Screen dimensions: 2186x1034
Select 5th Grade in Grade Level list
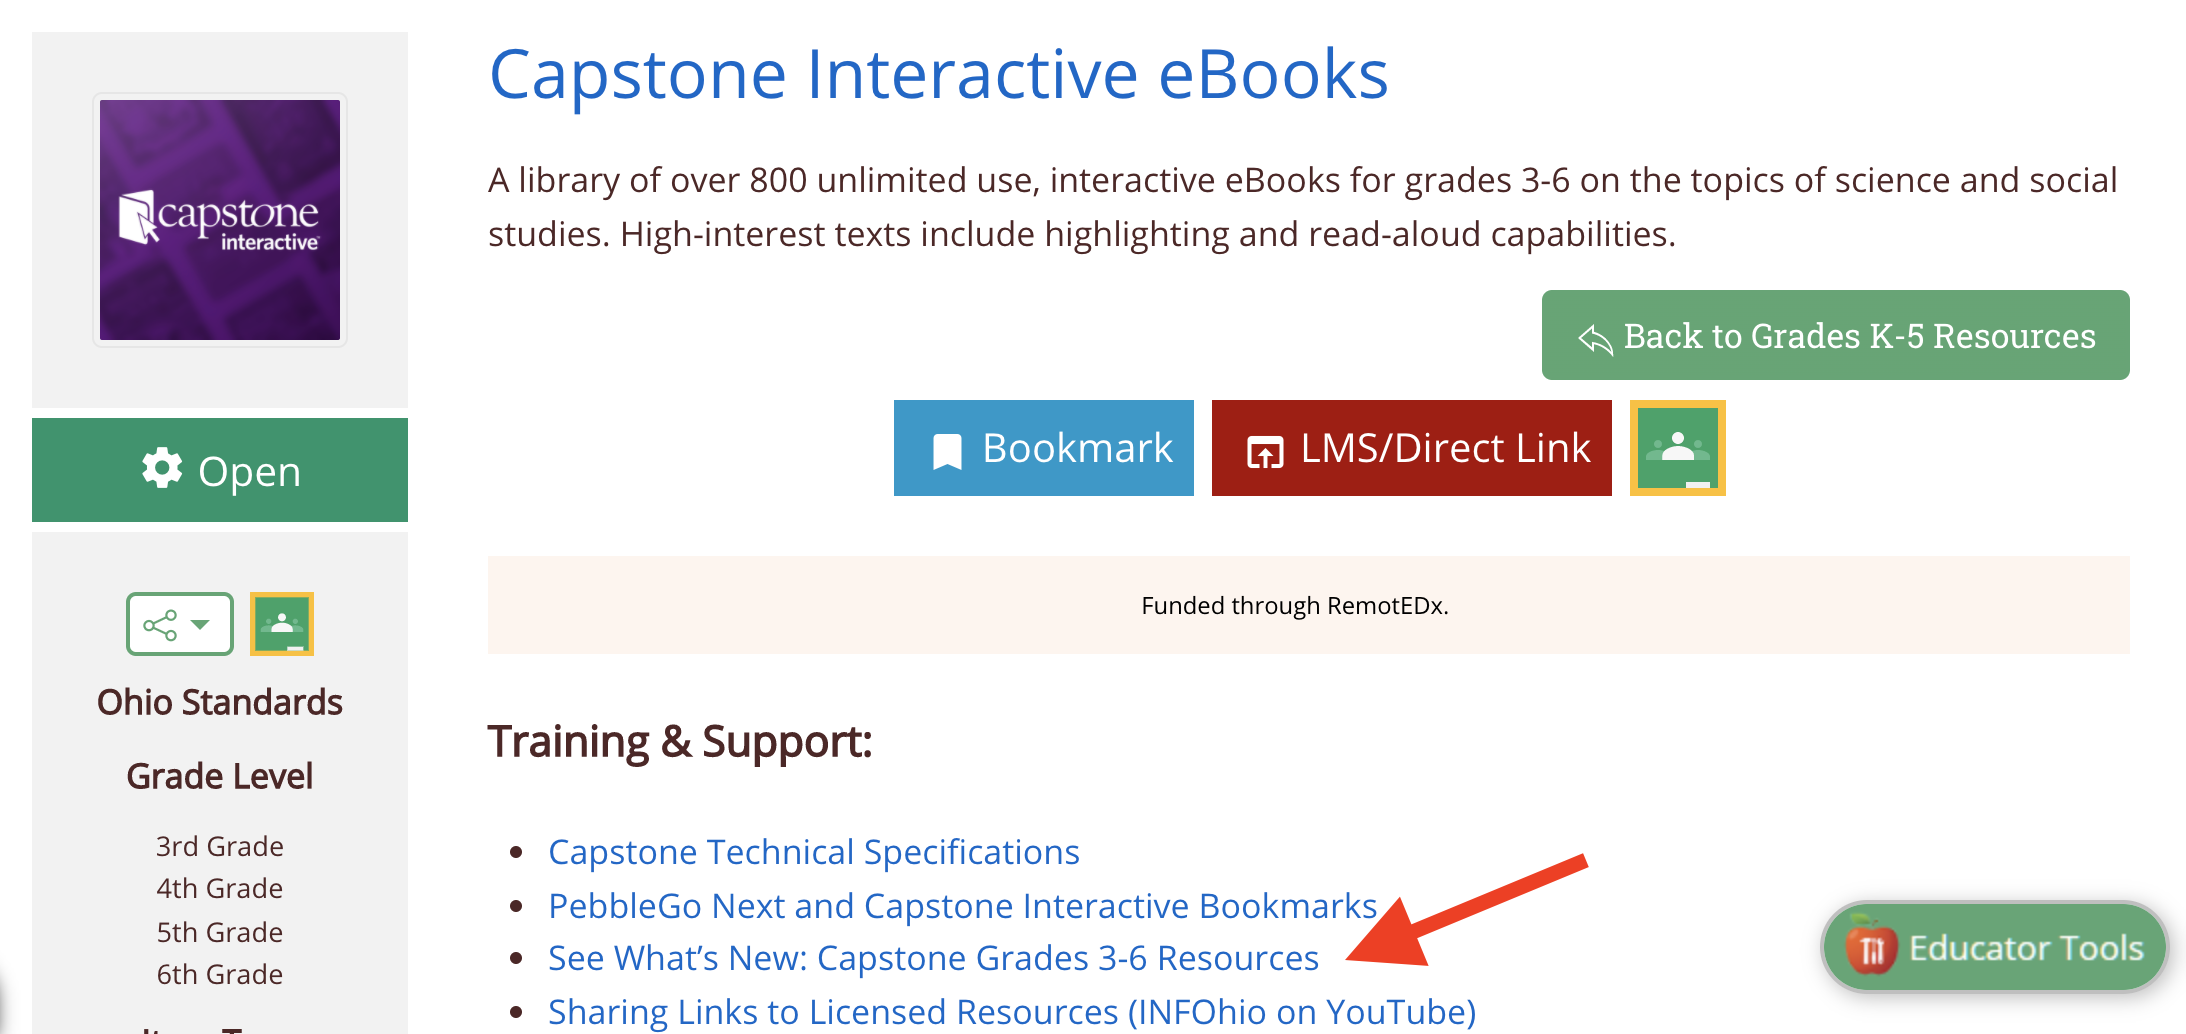(x=220, y=932)
